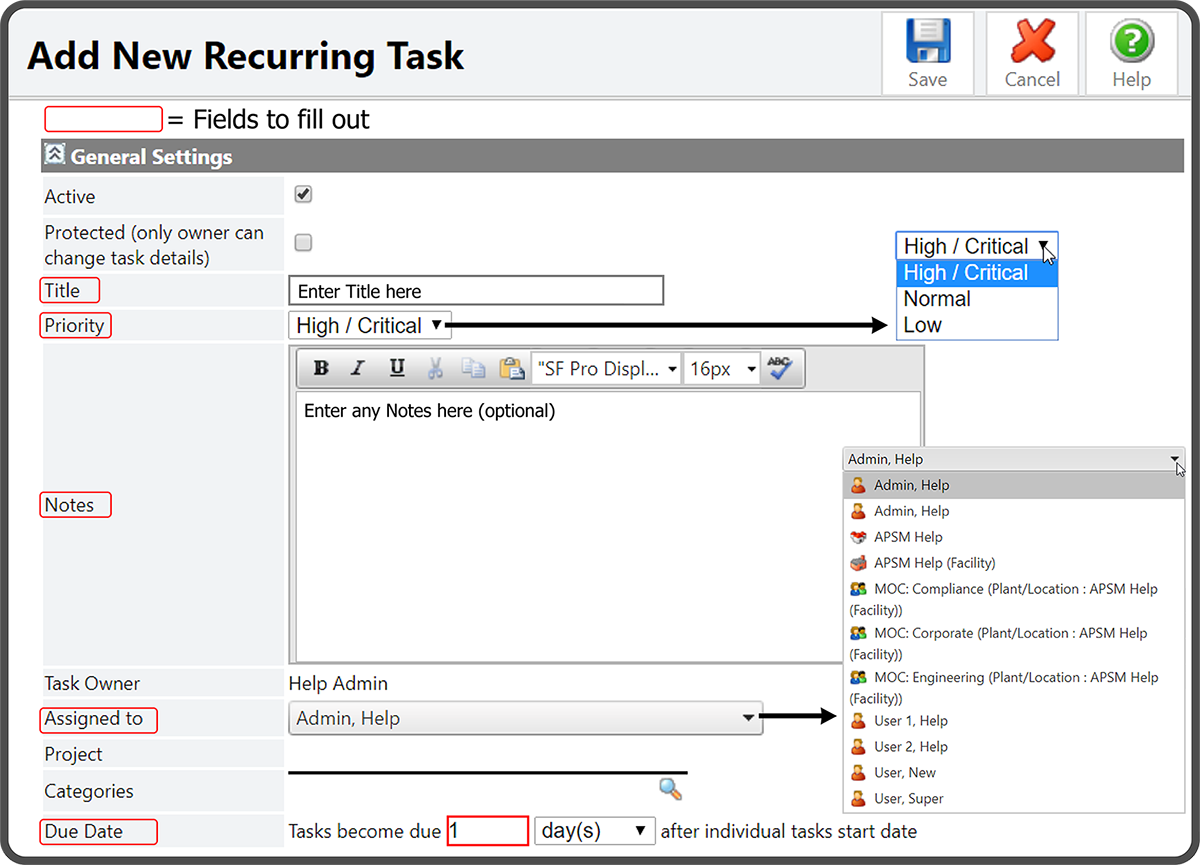This screenshot has width=1200, height=865.
Task: Open the day(s) unit dropdown
Action: click(x=595, y=831)
